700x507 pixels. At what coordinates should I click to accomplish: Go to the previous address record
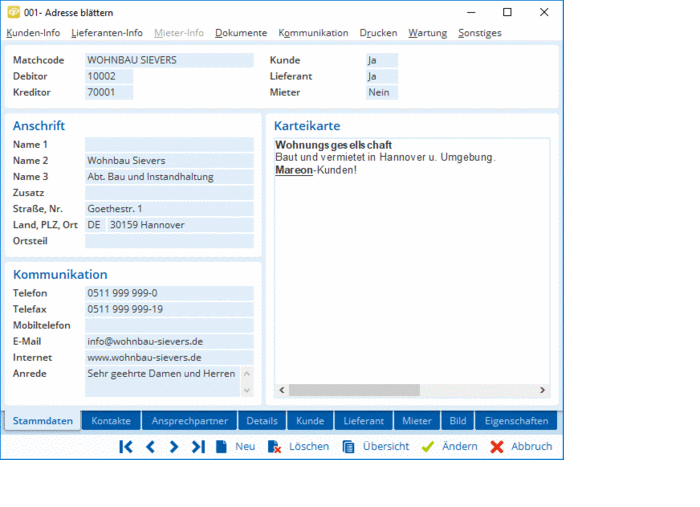[150, 447]
